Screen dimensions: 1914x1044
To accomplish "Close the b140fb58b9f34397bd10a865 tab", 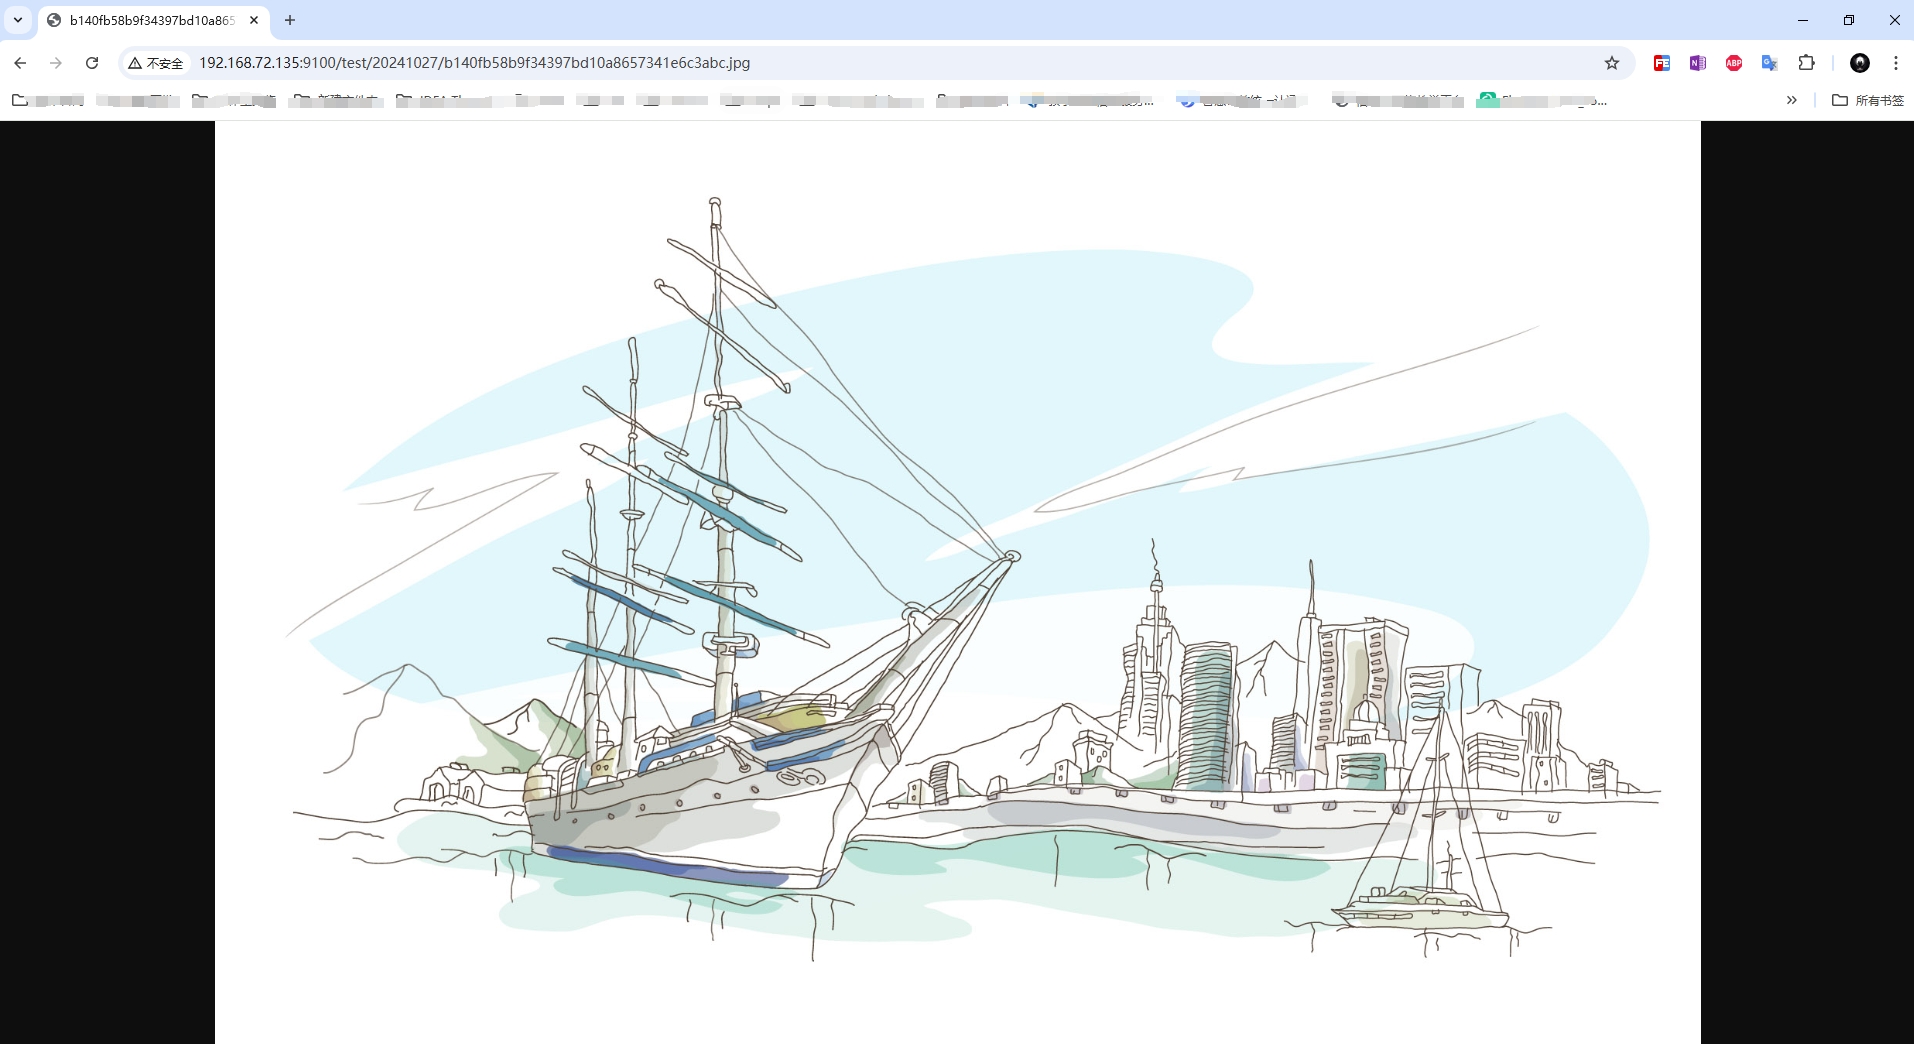I will (254, 20).
